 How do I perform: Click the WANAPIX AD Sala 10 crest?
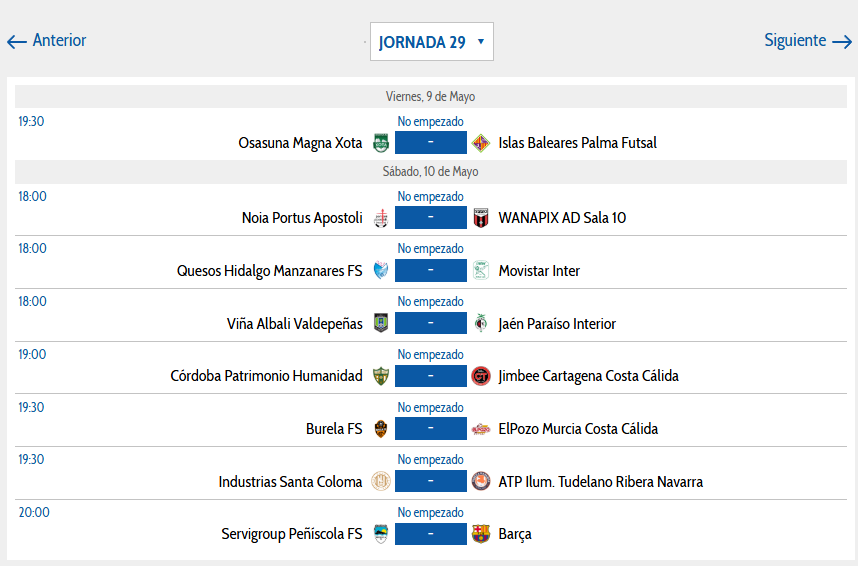tap(480, 218)
